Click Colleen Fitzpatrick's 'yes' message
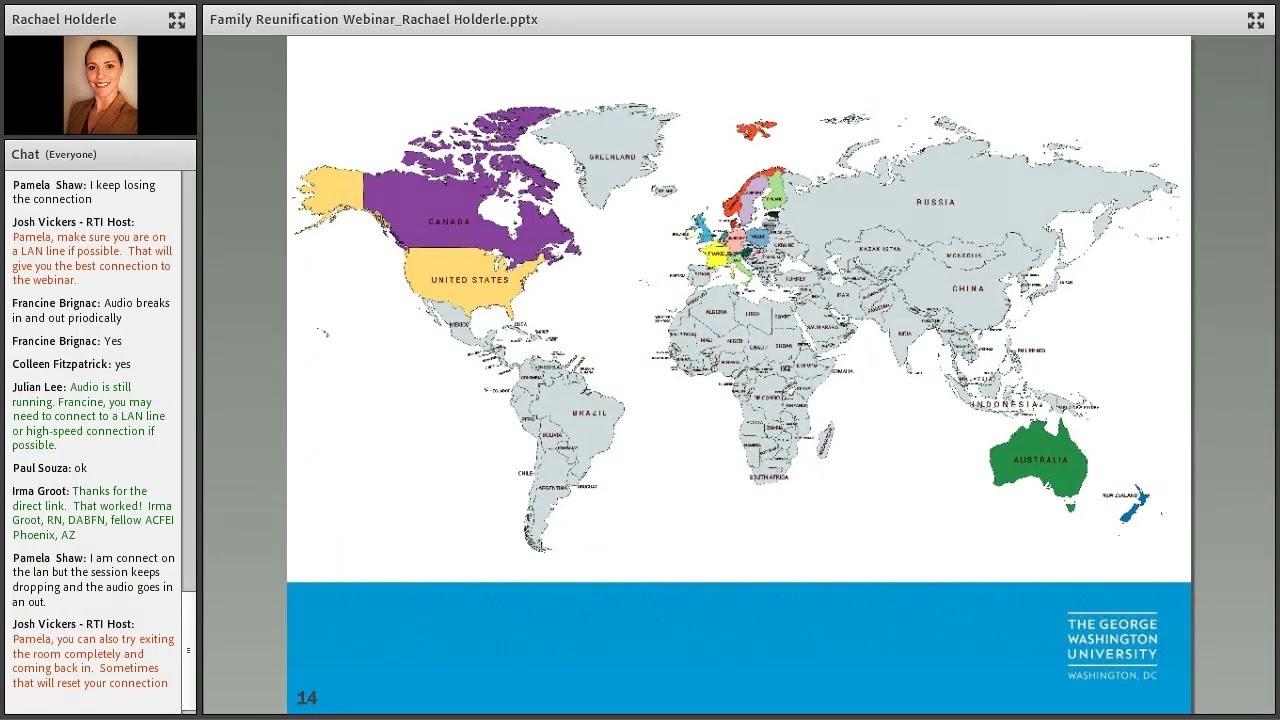Viewport: 1280px width, 720px height. point(71,364)
